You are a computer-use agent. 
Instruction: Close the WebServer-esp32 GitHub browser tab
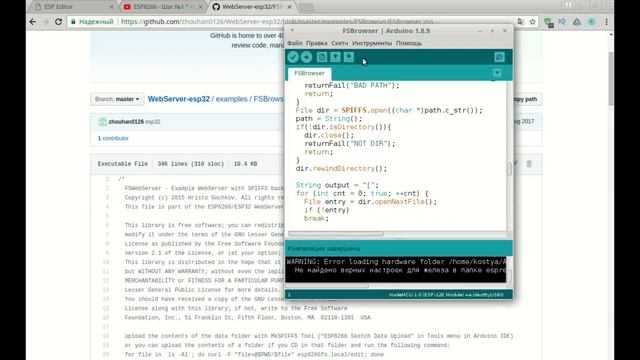point(289,7)
